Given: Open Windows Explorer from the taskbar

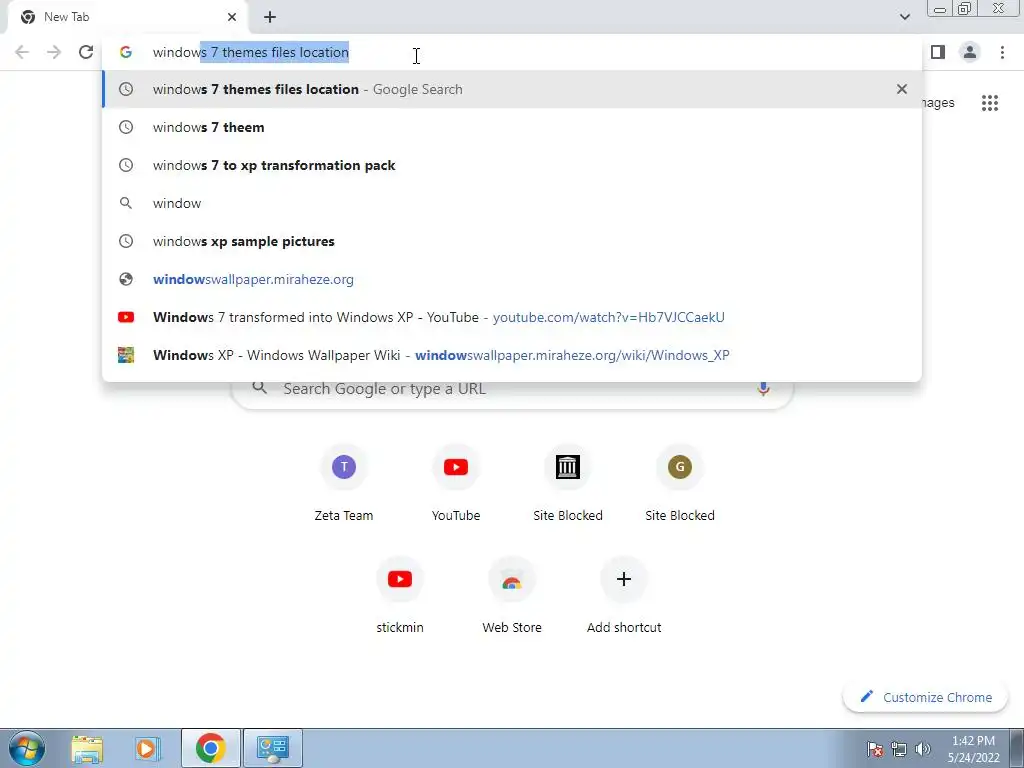Looking at the screenshot, I should 87,748.
